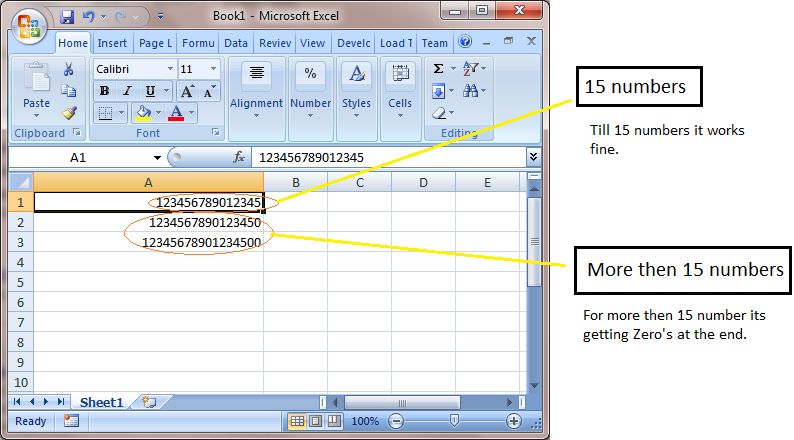
Task: Click the Clear eraser icon
Action: [439, 113]
